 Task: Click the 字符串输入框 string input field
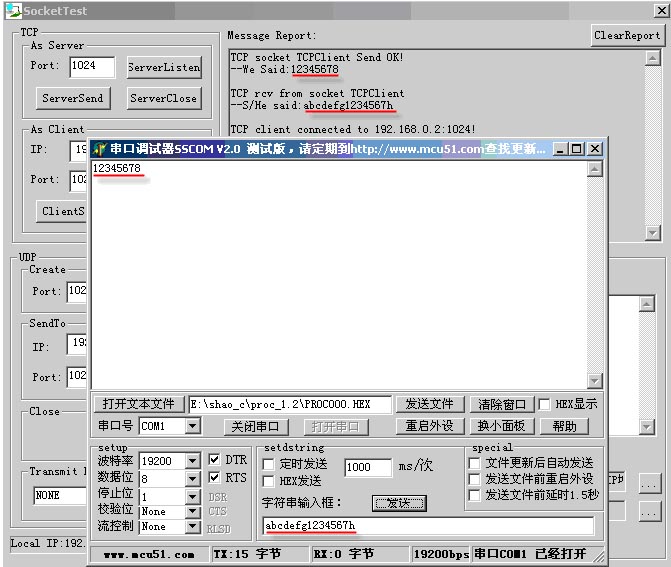click(x=428, y=526)
